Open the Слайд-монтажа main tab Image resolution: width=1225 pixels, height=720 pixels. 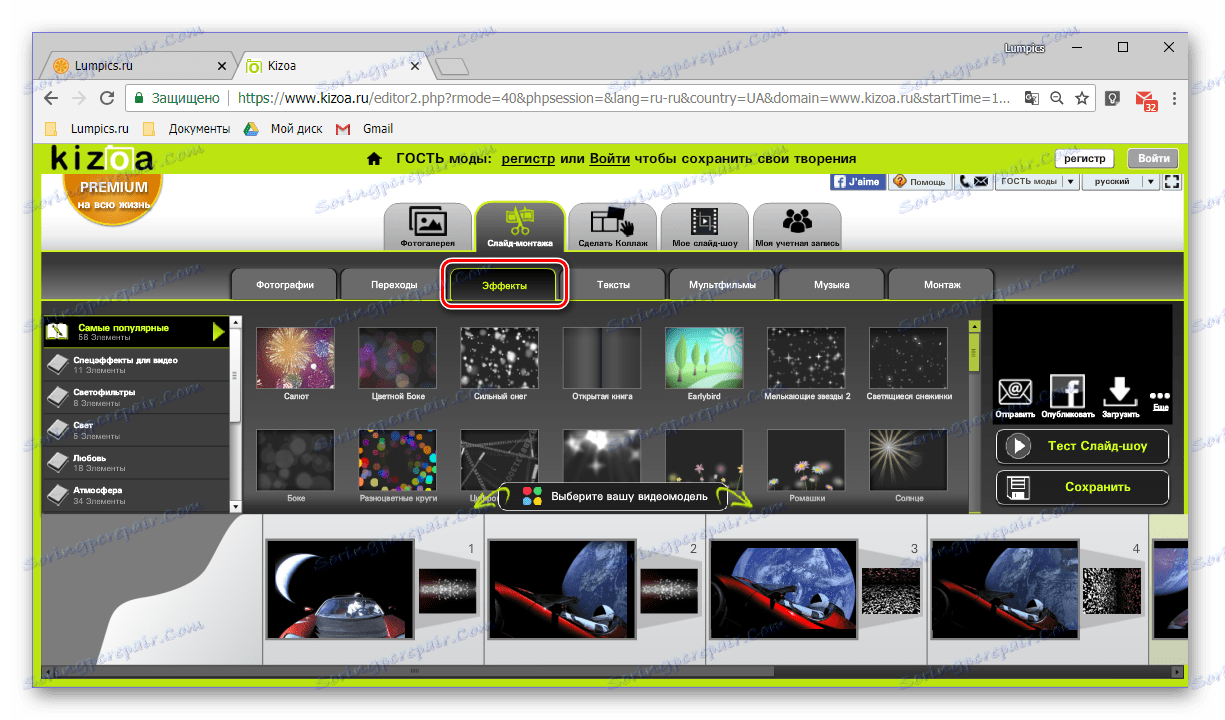coord(520,226)
